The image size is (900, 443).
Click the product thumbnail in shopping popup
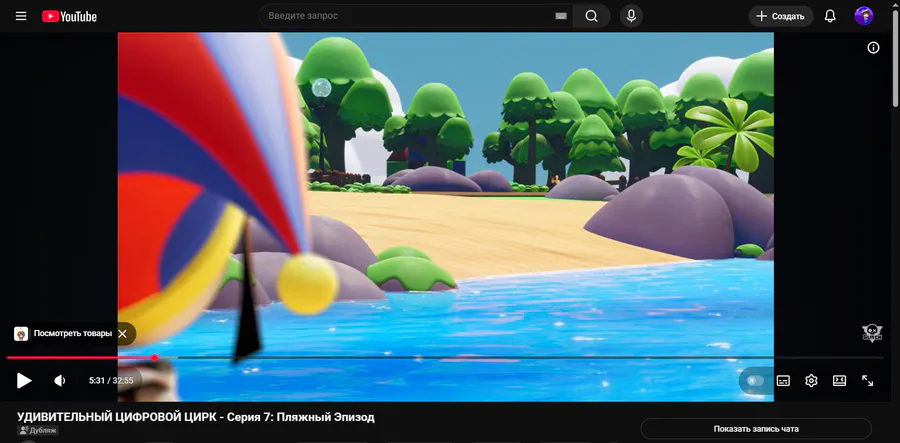point(21,334)
